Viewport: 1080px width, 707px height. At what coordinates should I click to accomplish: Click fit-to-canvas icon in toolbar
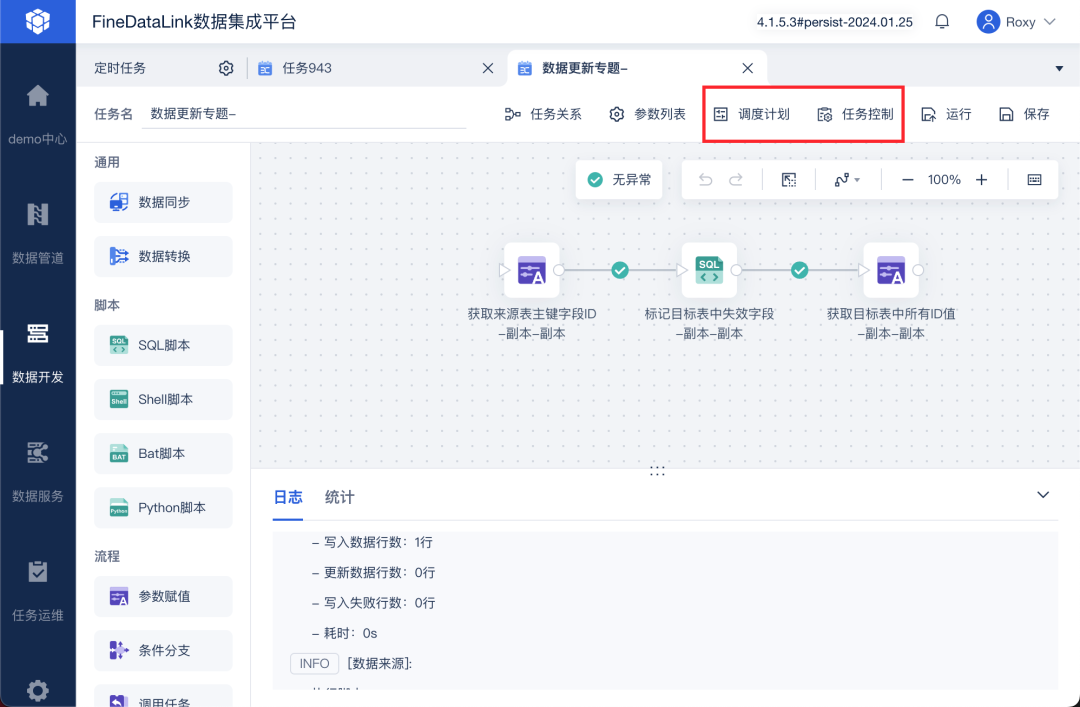(x=789, y=180)
